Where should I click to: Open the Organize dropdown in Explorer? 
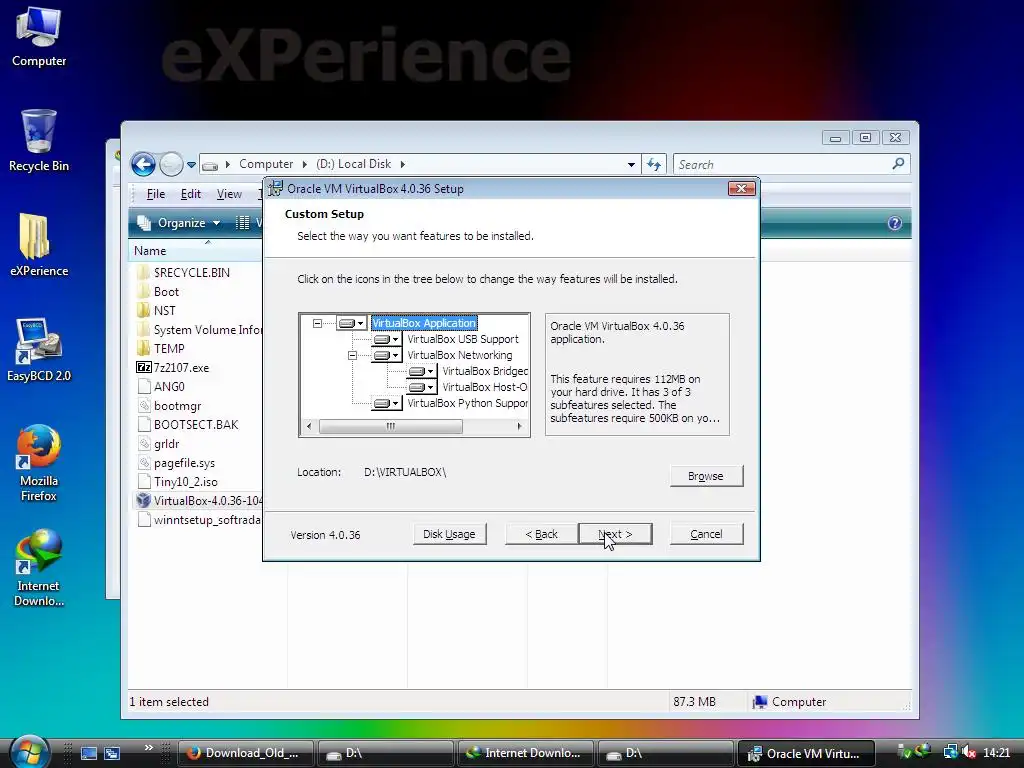178,223
